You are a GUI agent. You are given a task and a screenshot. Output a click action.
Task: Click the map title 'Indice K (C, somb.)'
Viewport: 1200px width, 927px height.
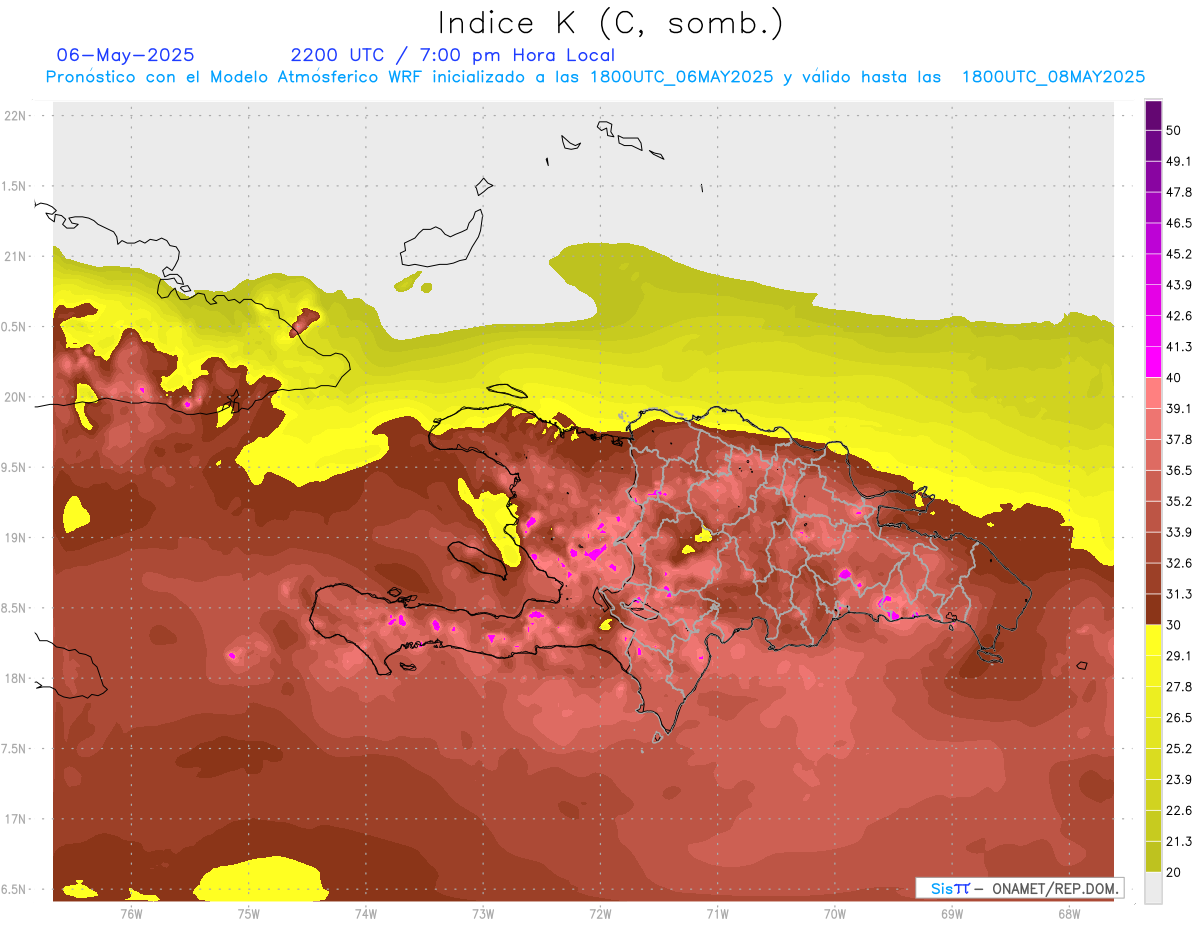(610, 23)
